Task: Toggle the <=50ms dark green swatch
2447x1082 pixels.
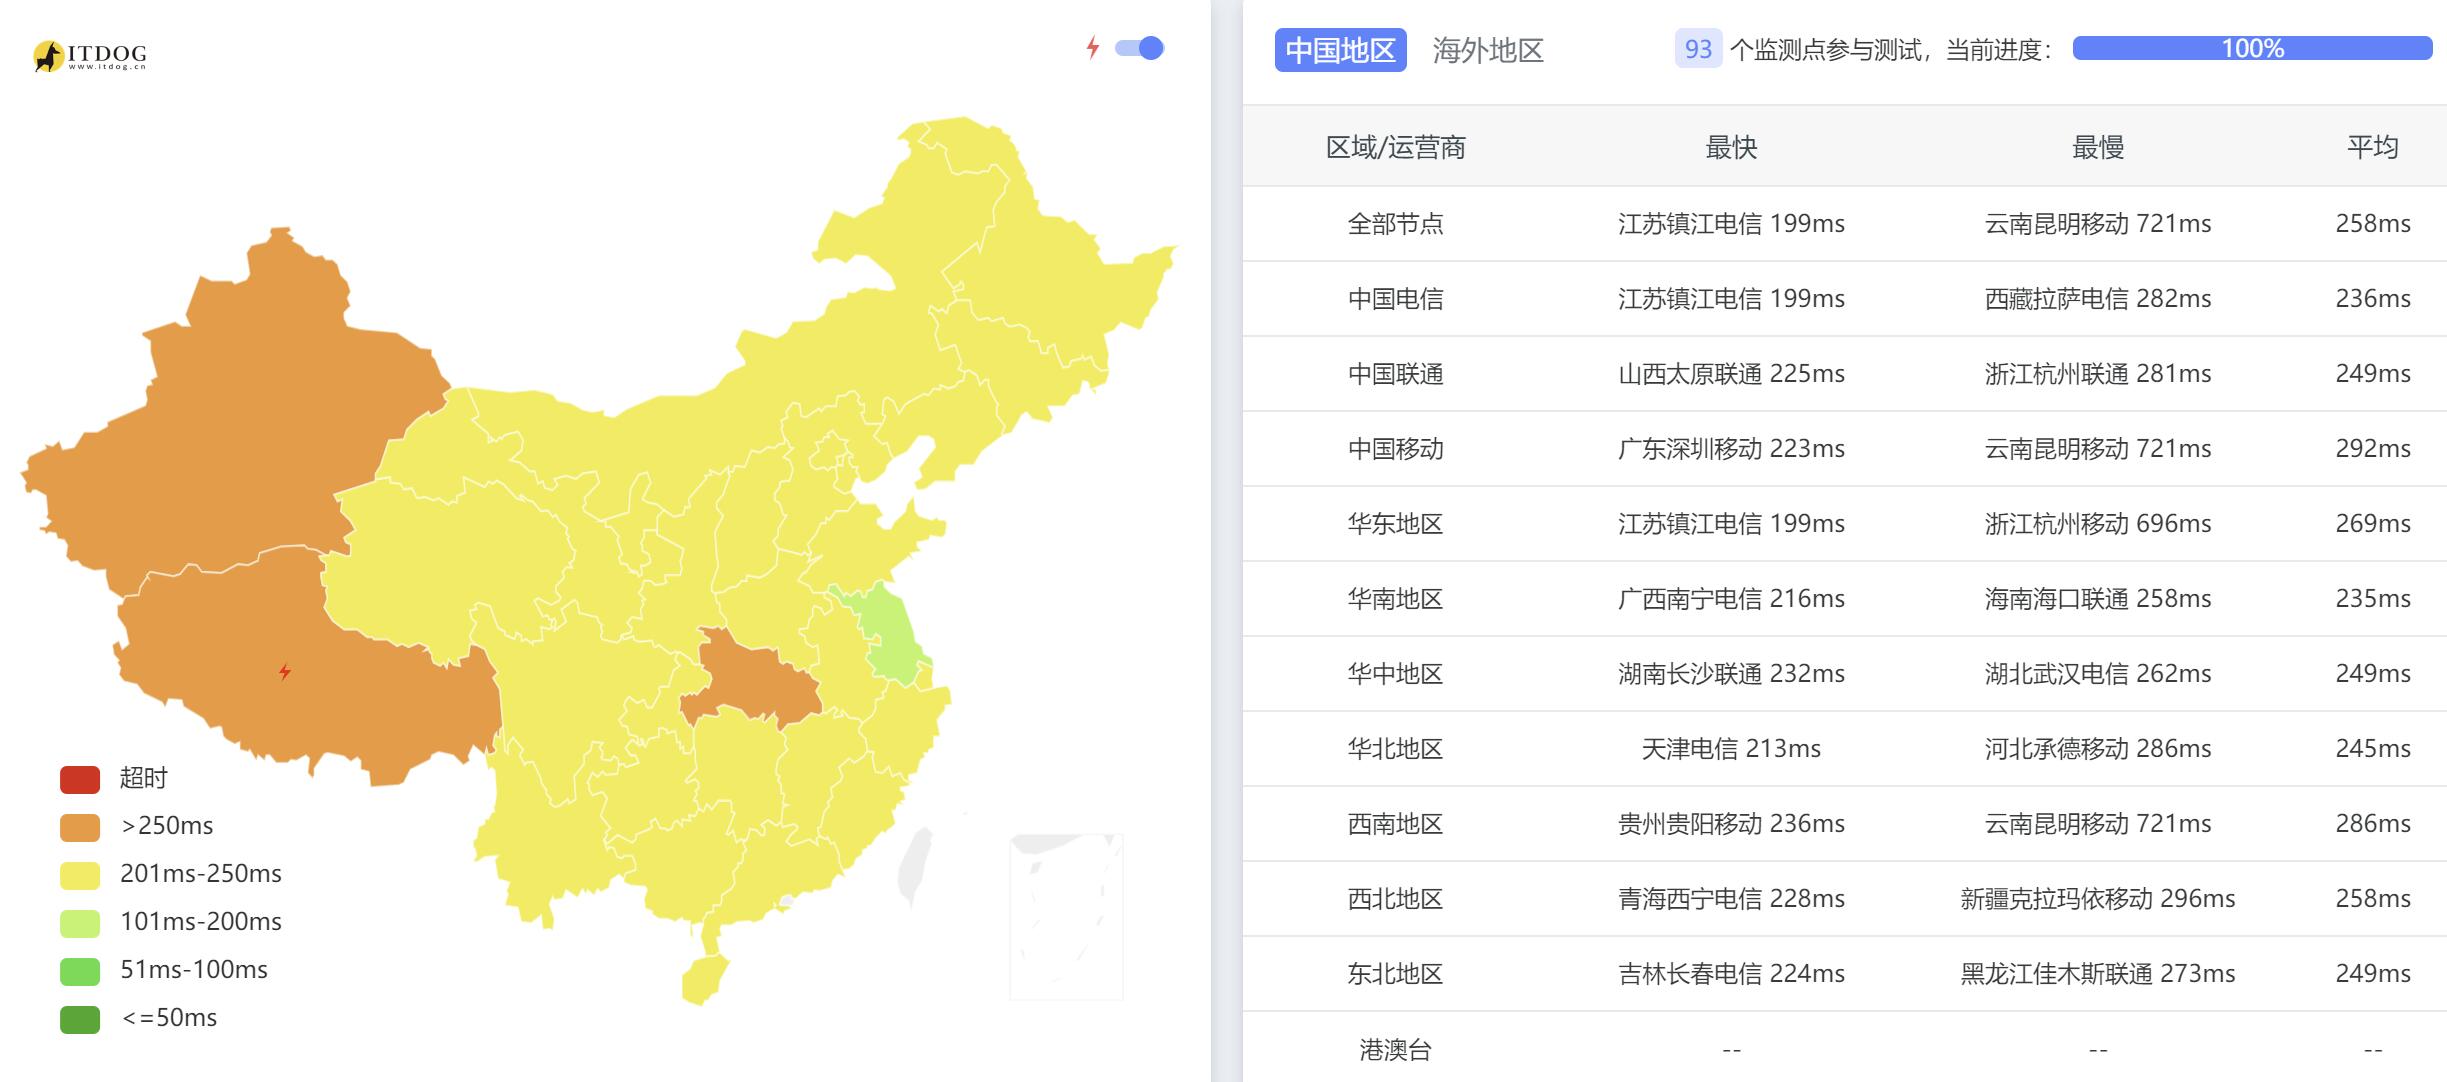Action: pyautogui.click(x=80, y=1019)
